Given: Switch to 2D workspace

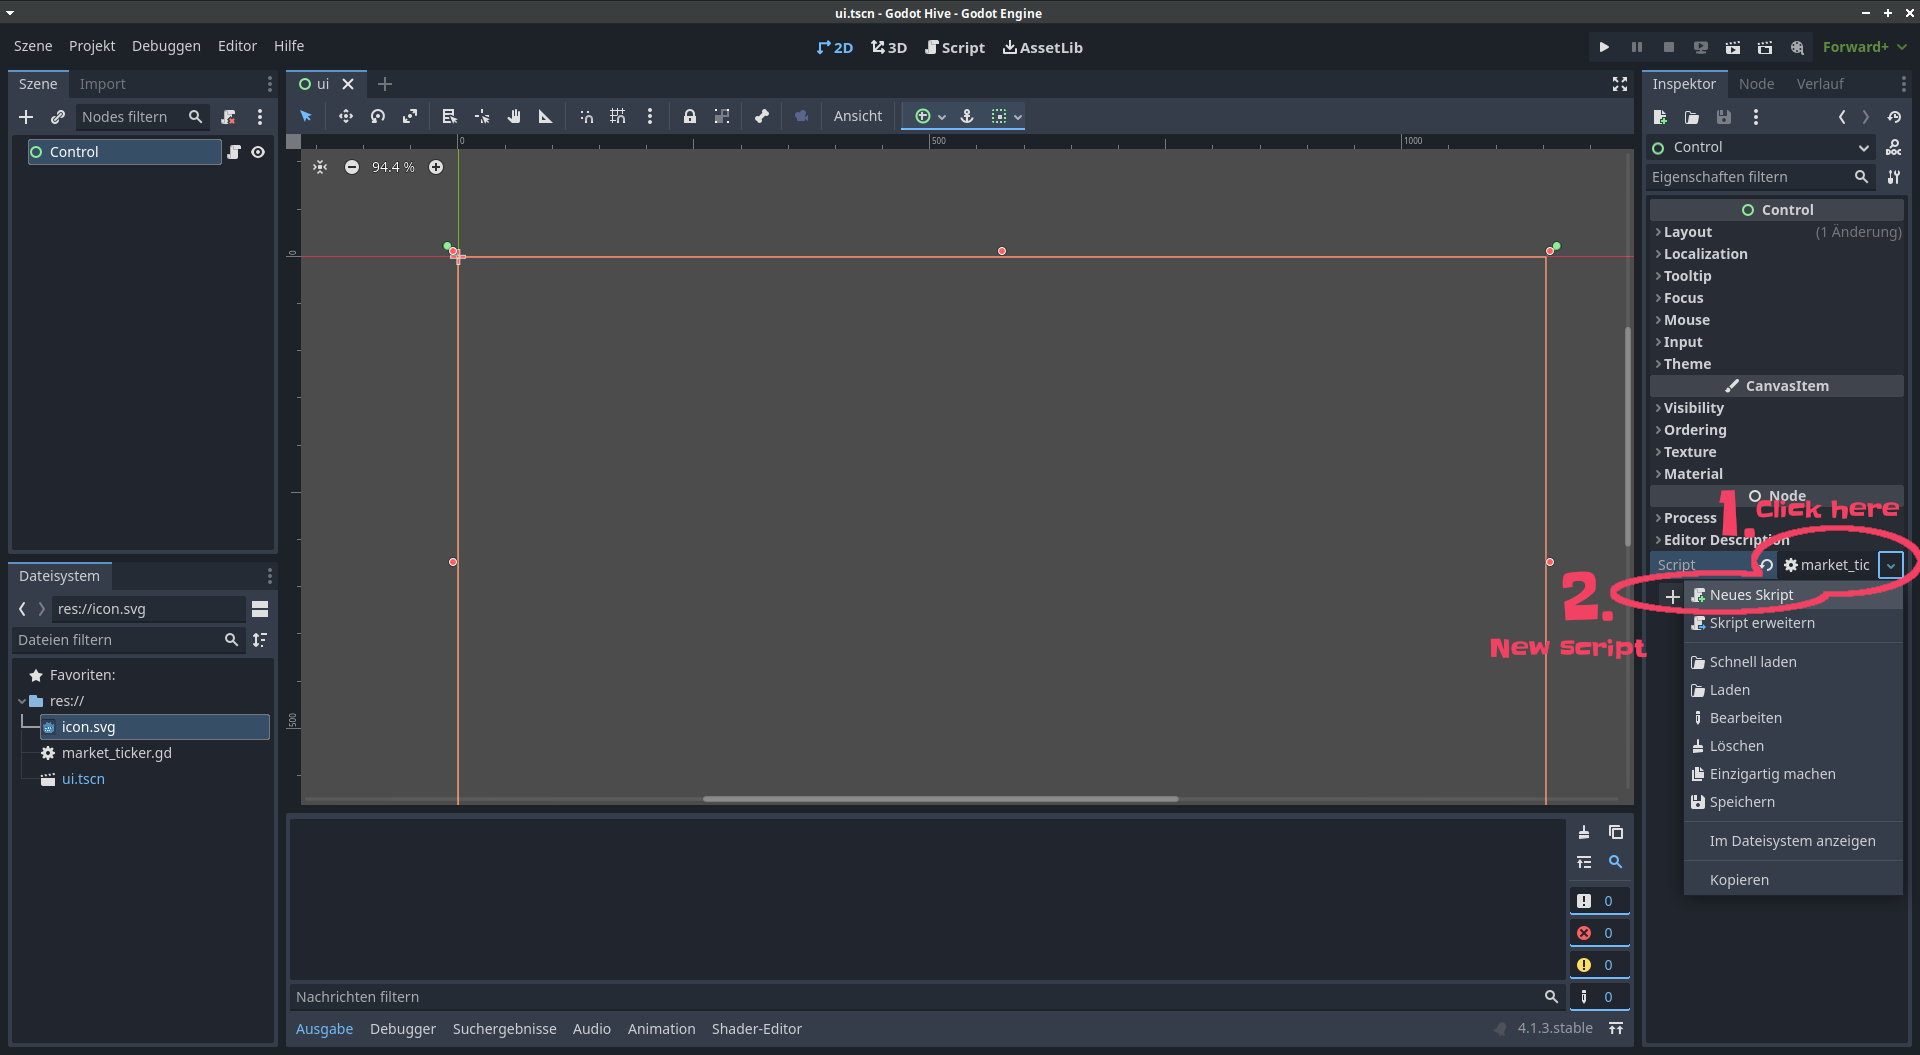Looking at the screenshot, I should point(835,47).
